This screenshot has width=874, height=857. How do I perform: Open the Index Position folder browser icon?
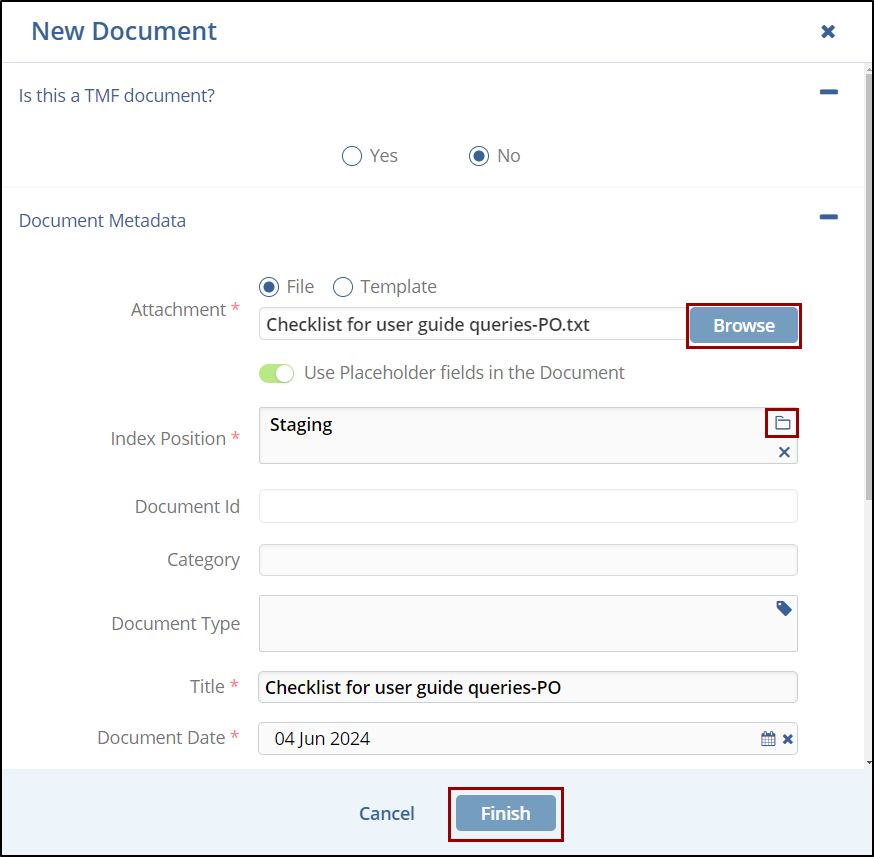(783, 424)
